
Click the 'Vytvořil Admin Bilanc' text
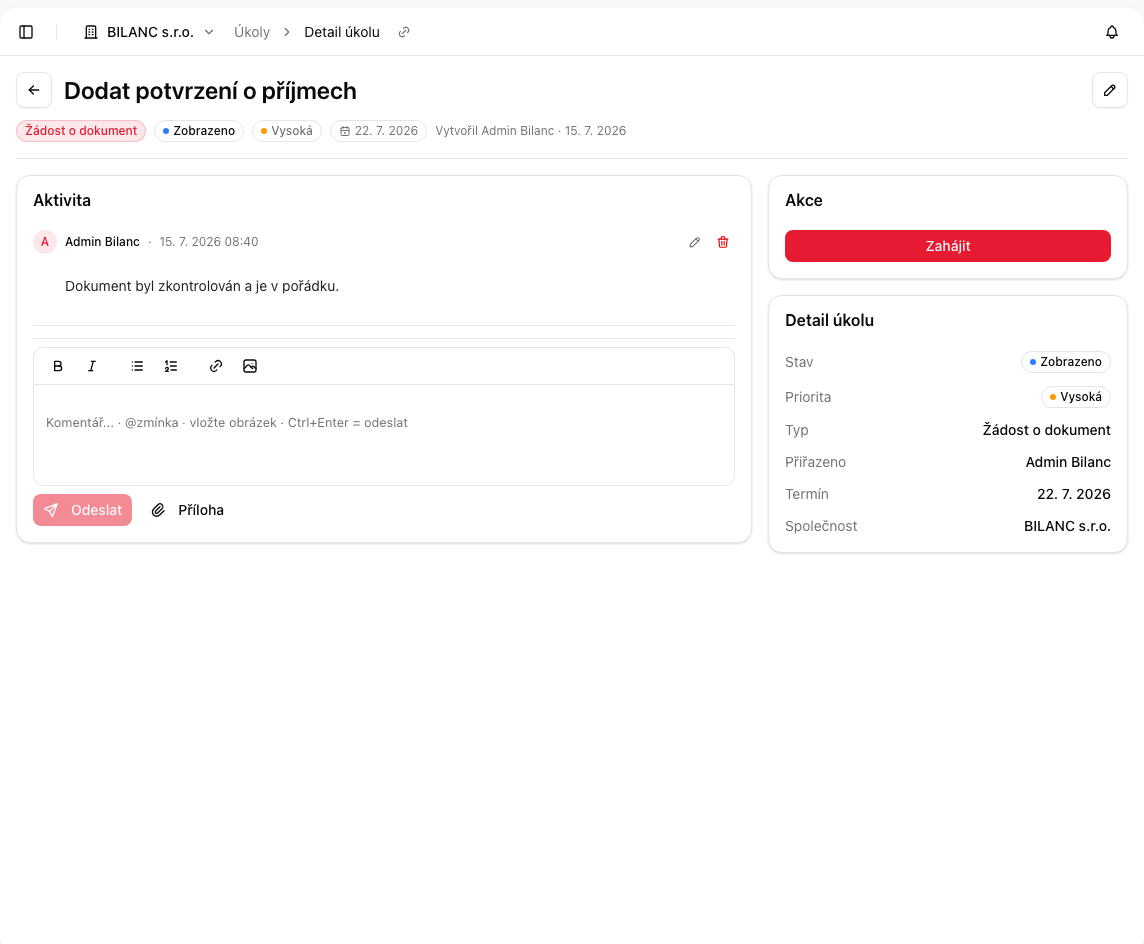pyautogui.click(x=495, y=131)
